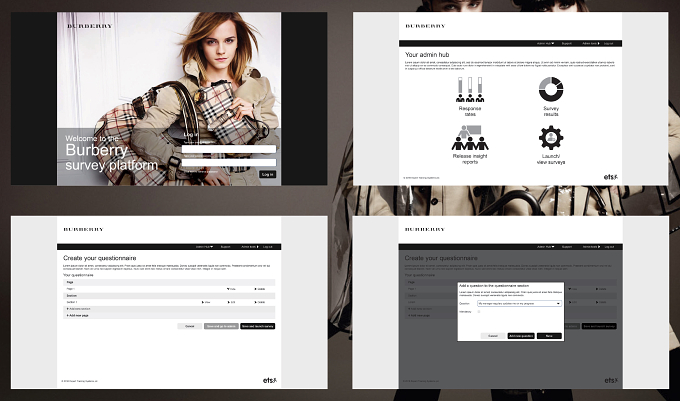Click 'Launch/ view surveys' label text
The image size is (680, 401).
[x=551, y=159]
